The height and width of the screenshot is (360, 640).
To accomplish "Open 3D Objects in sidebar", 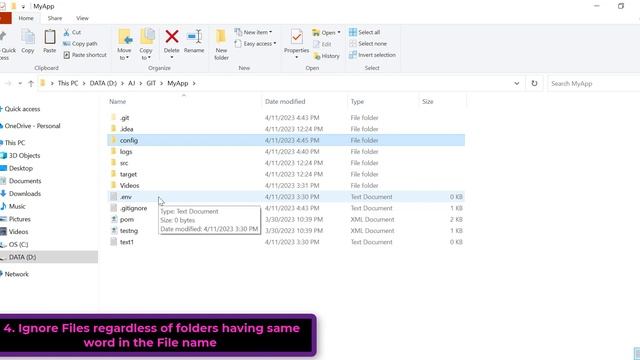I will [x=24, y=156].
